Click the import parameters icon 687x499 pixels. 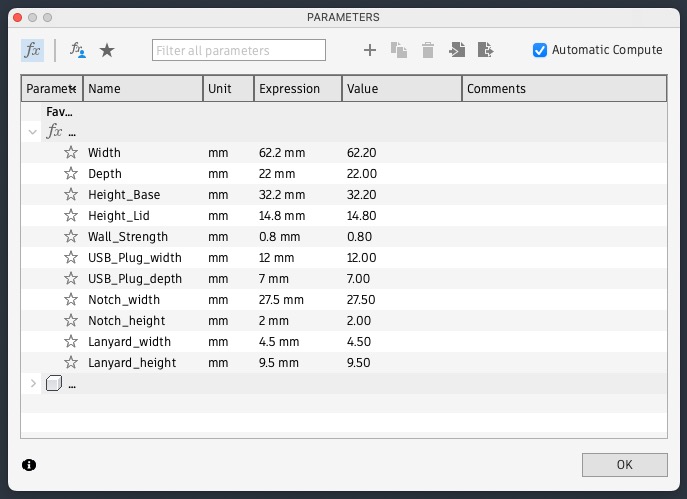point(457,50)
